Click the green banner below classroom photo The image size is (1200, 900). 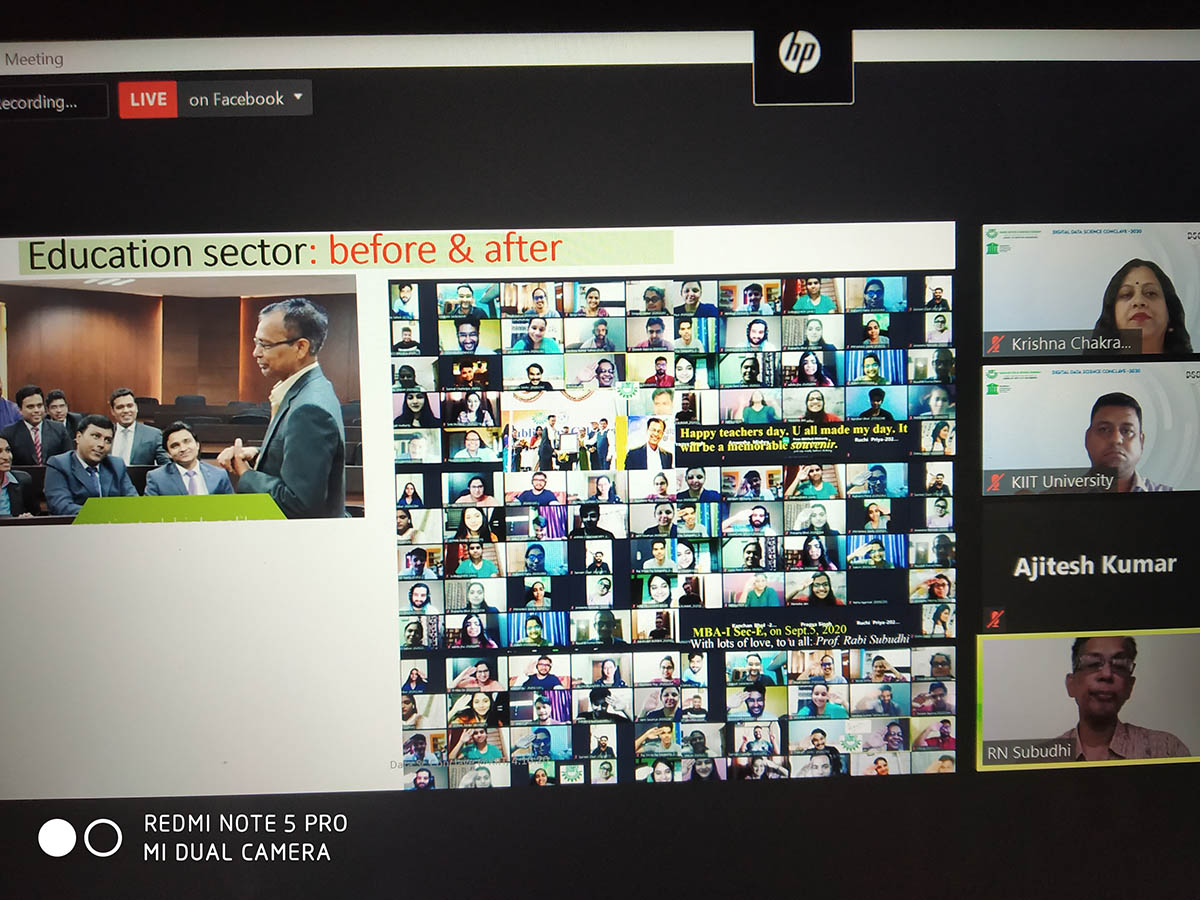[x=180, y=508]
